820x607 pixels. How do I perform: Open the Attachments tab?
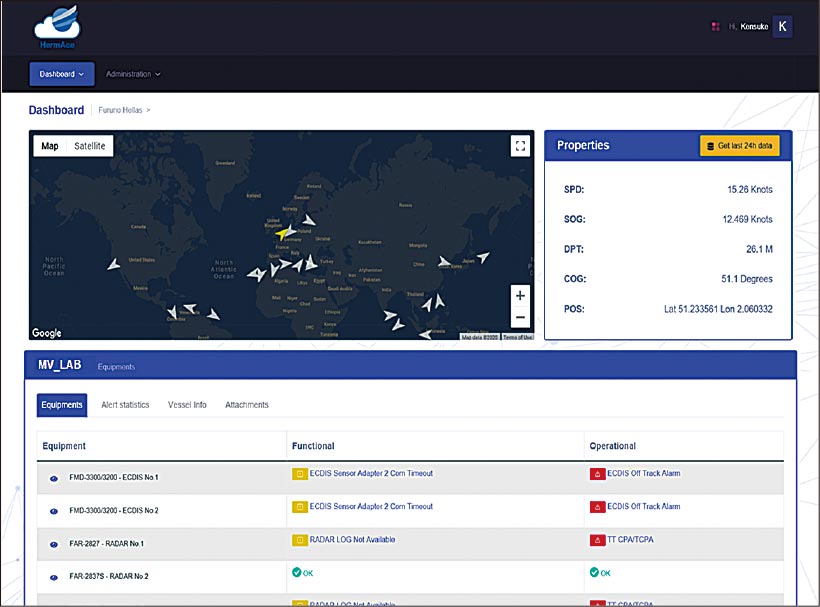247,405
